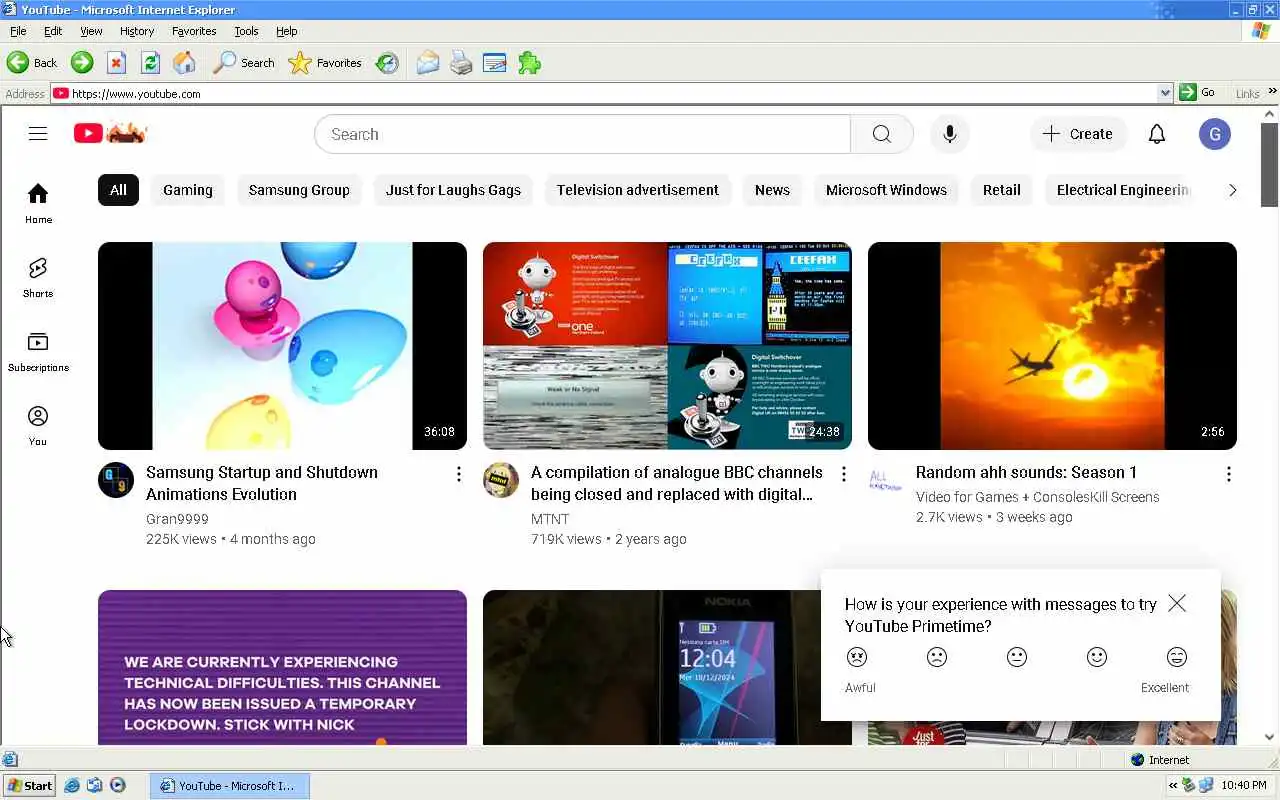Click the Print toolbar icon
This screenshot has width=1280, height=800.
(461, 63)
